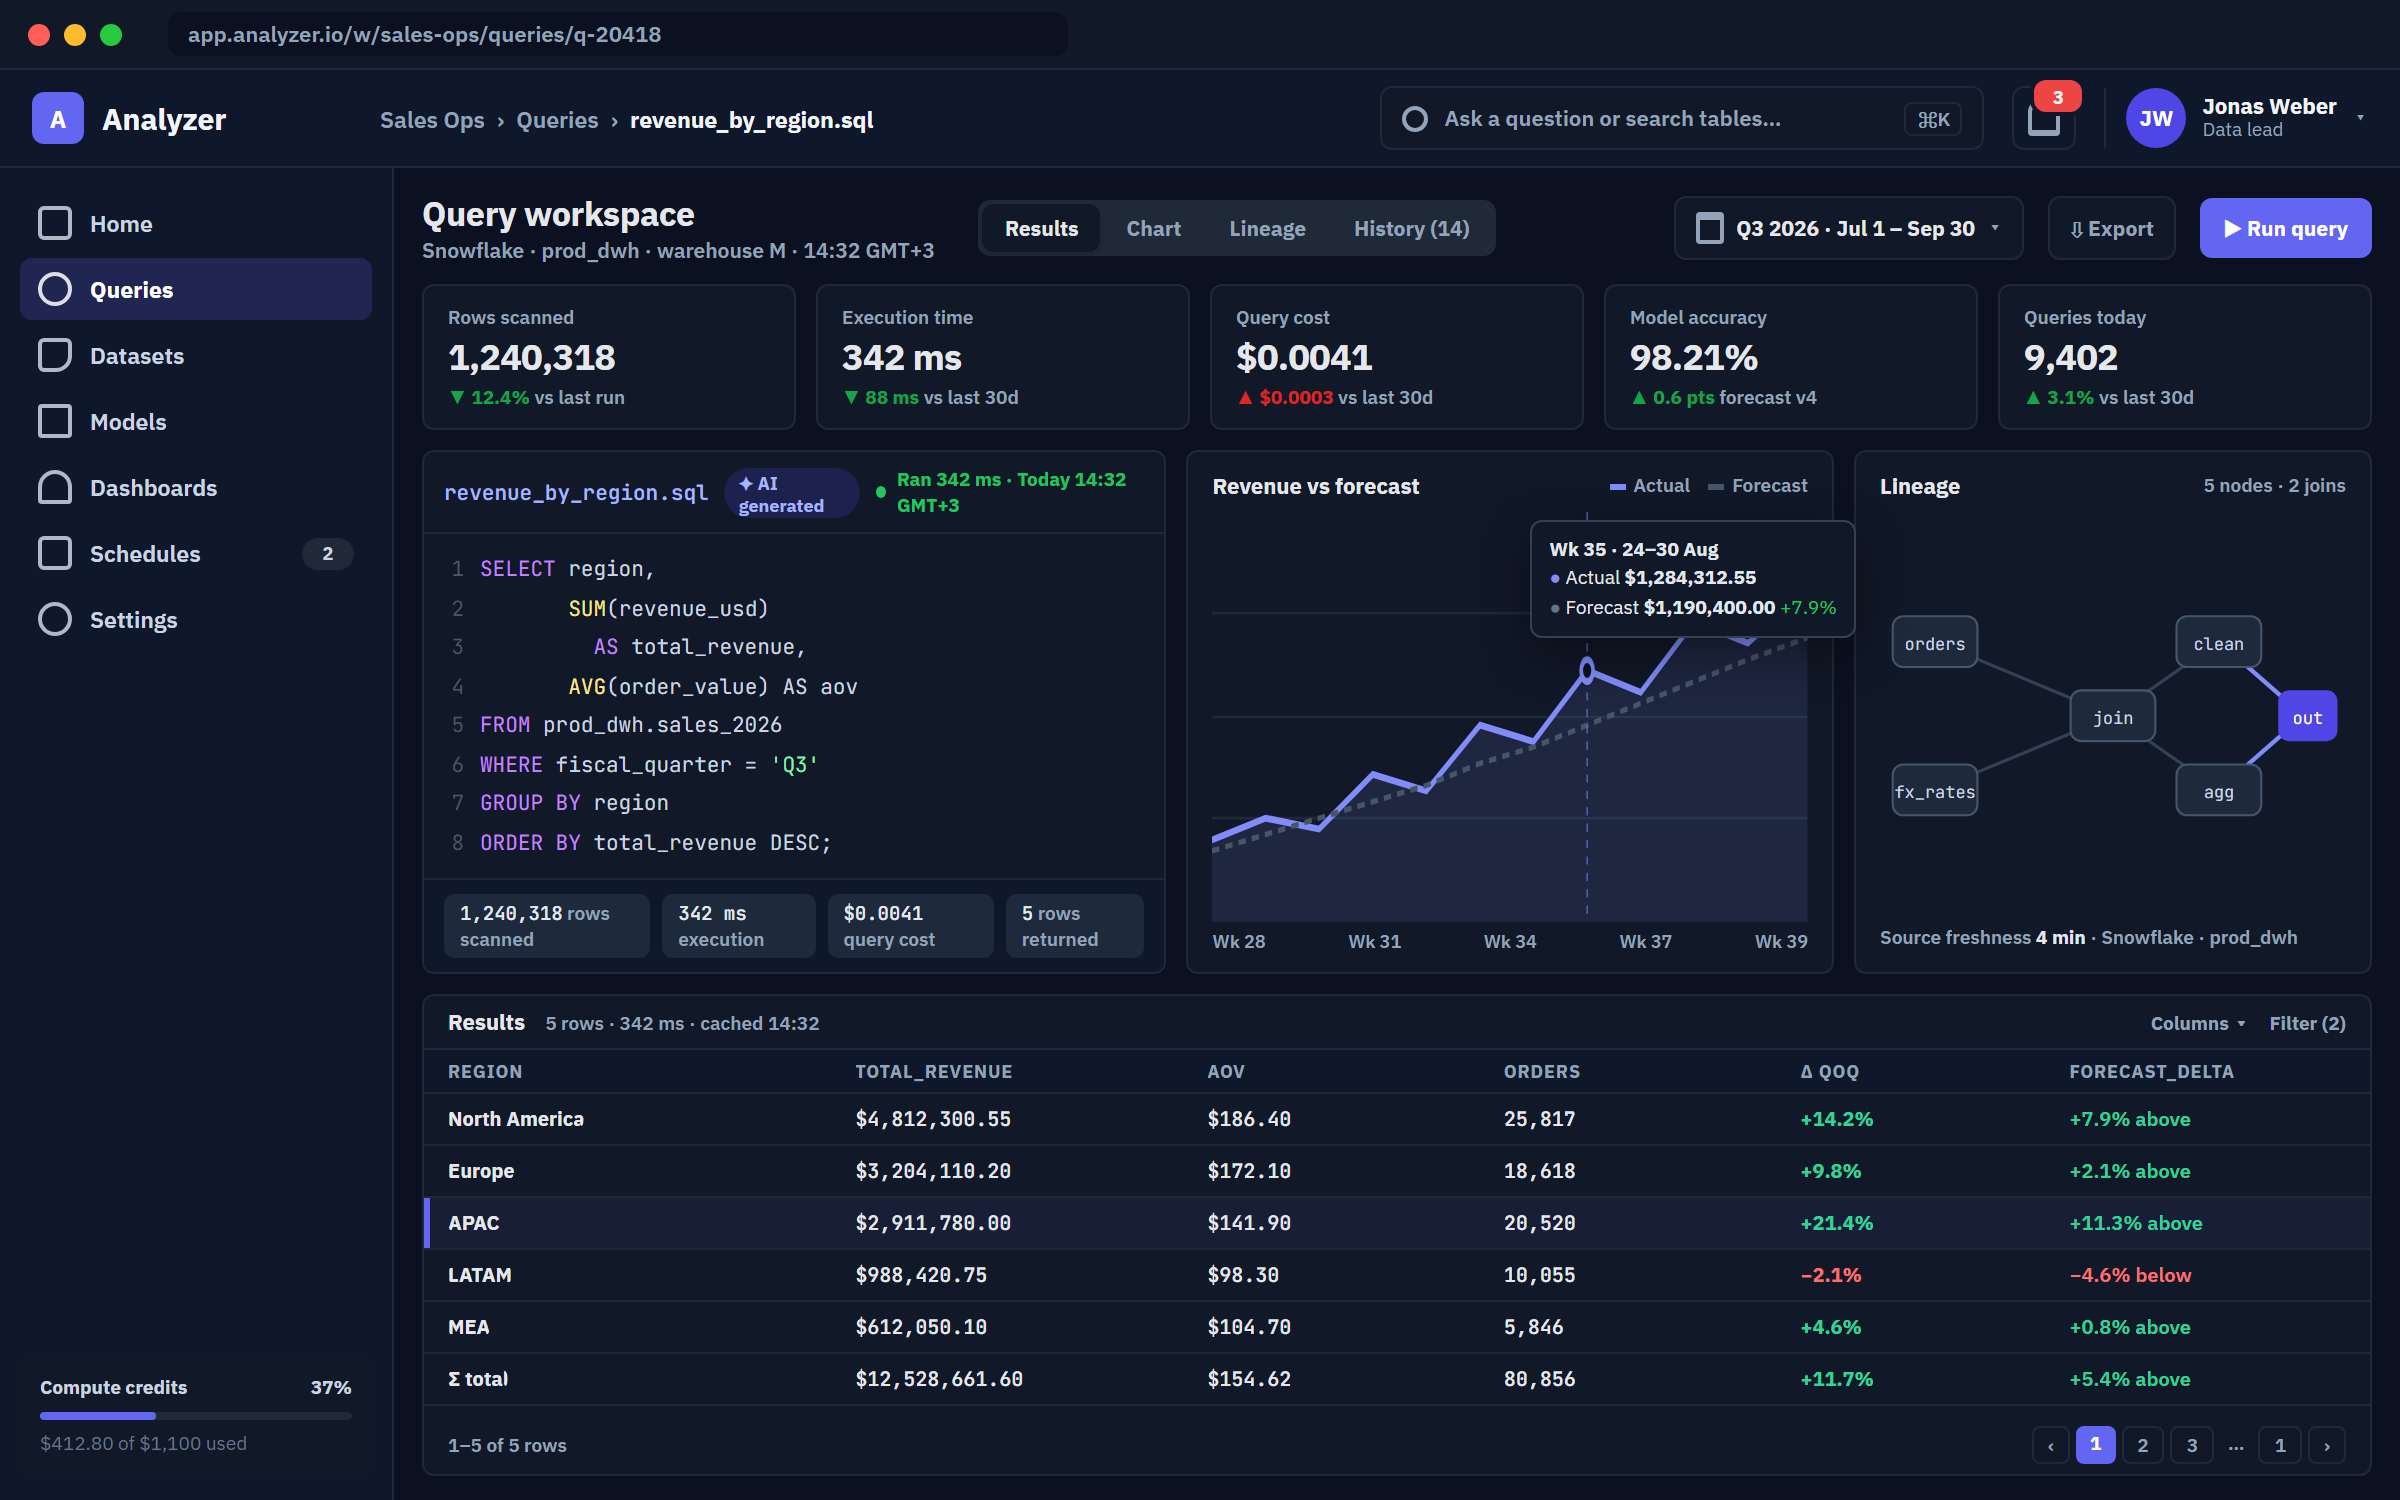The width and height of the screenshot is (2400, 1500).
Task: Click the Datasets sidebar icon
Action: tap(55, 355)
